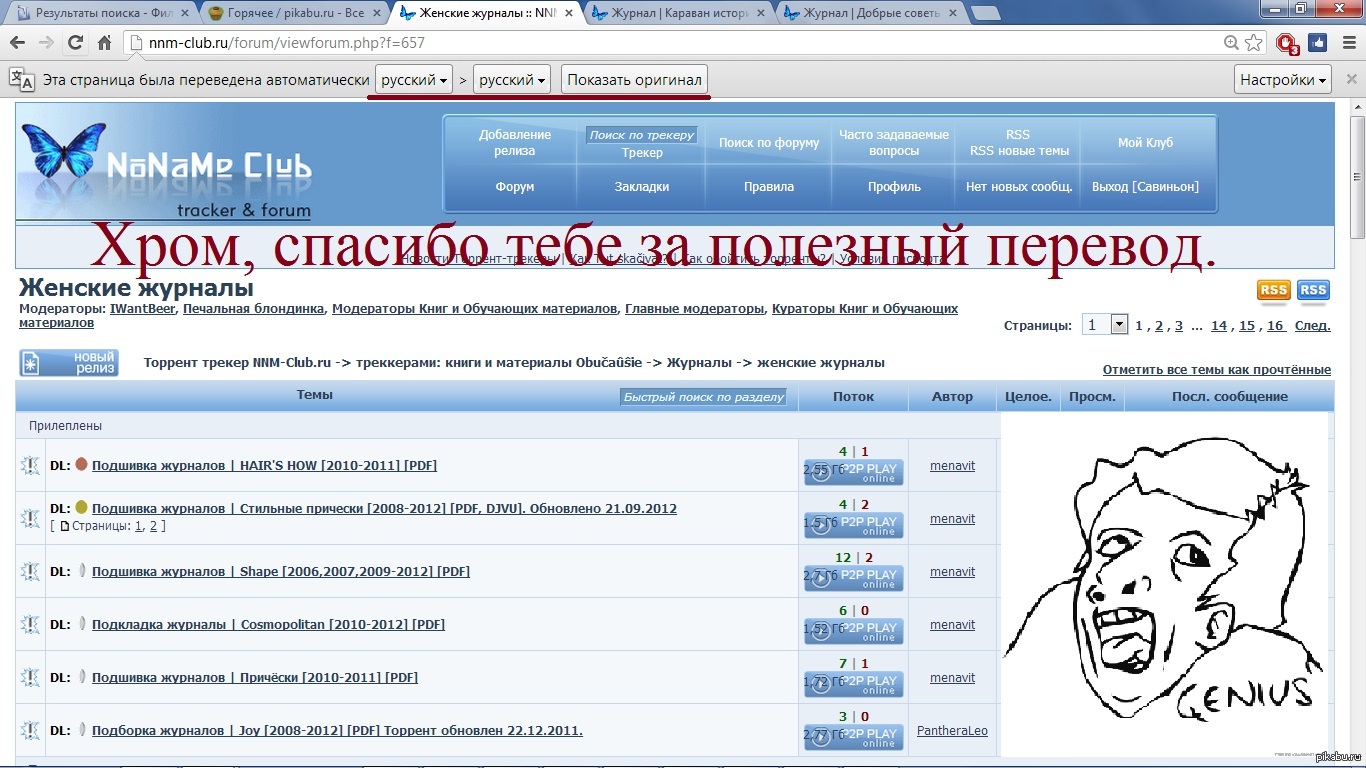The width and height of the screenshot is (1366, 768).
Task: Open the orange RSS feed icon
Action: pyautogui.click(x=1273, y=290)
